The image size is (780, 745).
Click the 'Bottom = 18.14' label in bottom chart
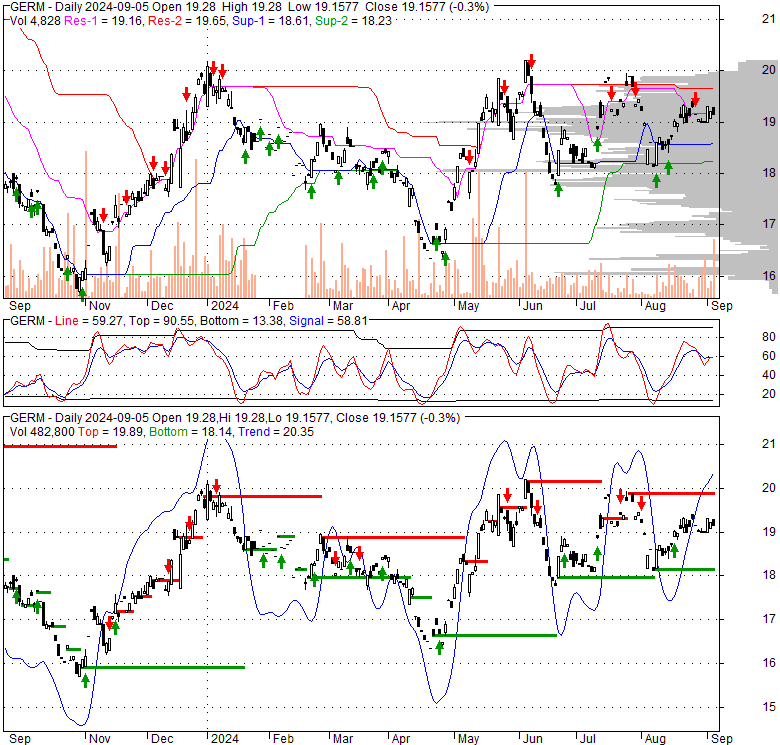click(191, 432)
